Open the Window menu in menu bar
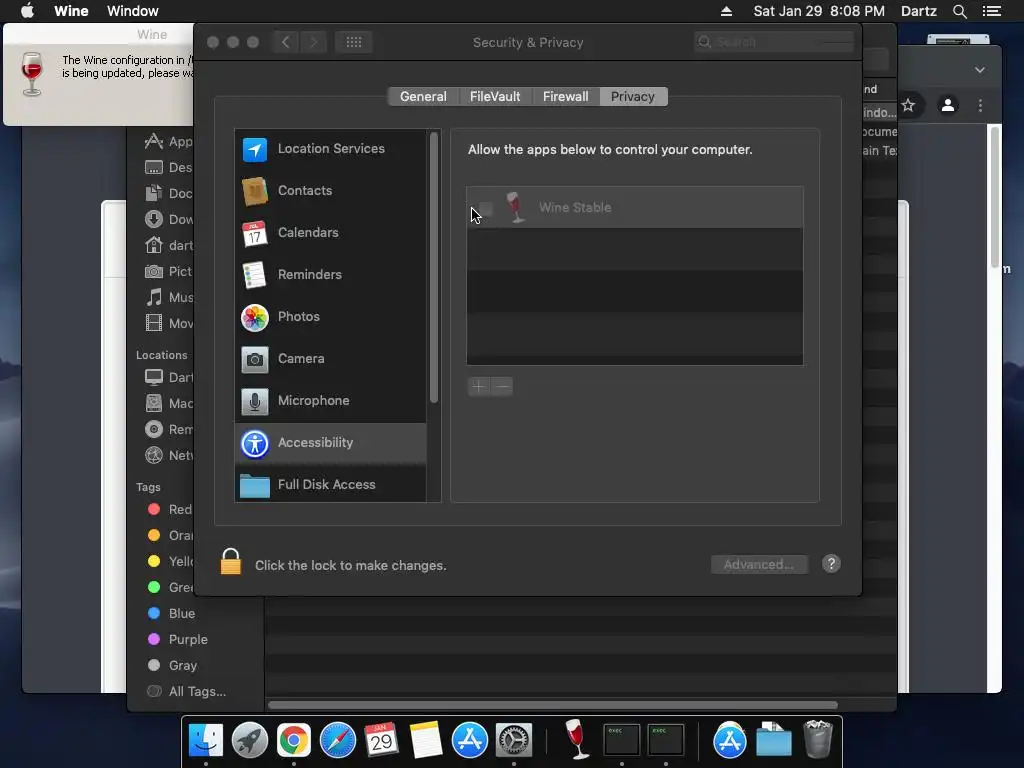 [133, 11]
